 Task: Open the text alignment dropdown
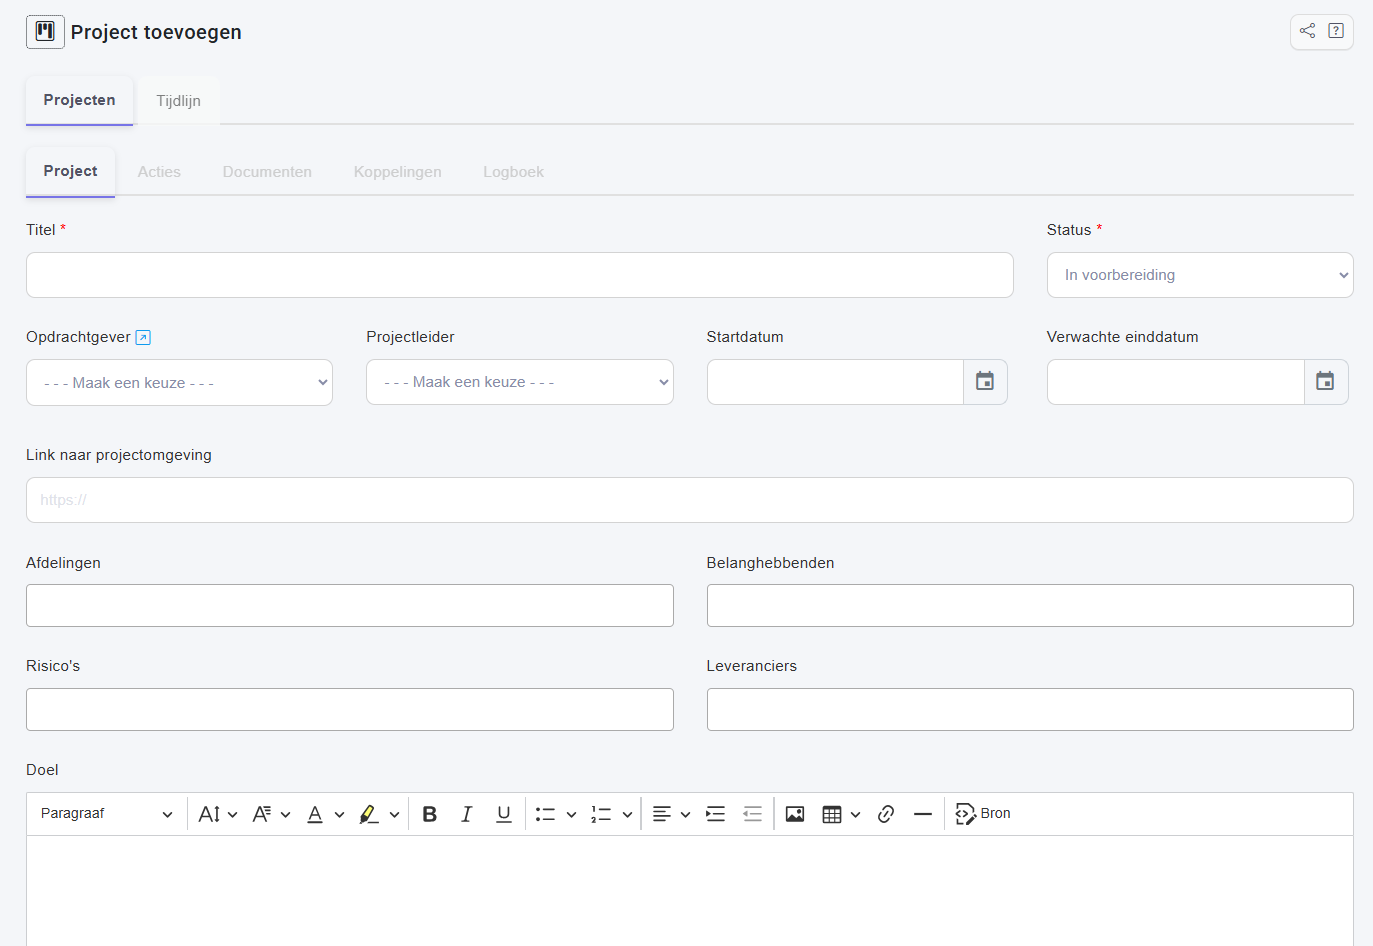672,814
